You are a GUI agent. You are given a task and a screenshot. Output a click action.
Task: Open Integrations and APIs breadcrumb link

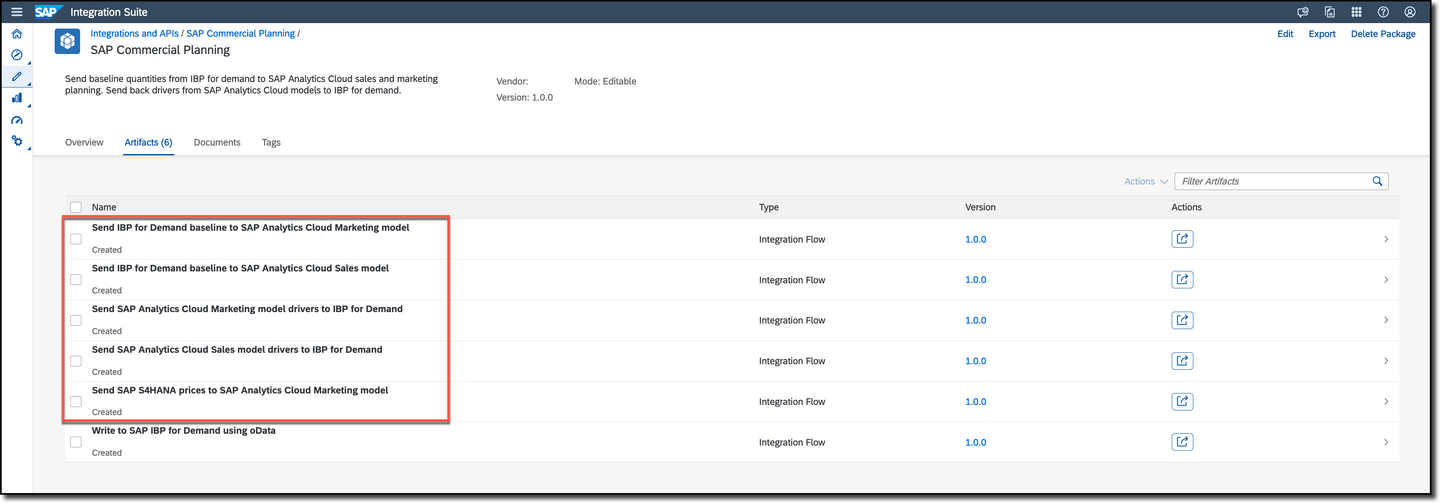[136, 33]
